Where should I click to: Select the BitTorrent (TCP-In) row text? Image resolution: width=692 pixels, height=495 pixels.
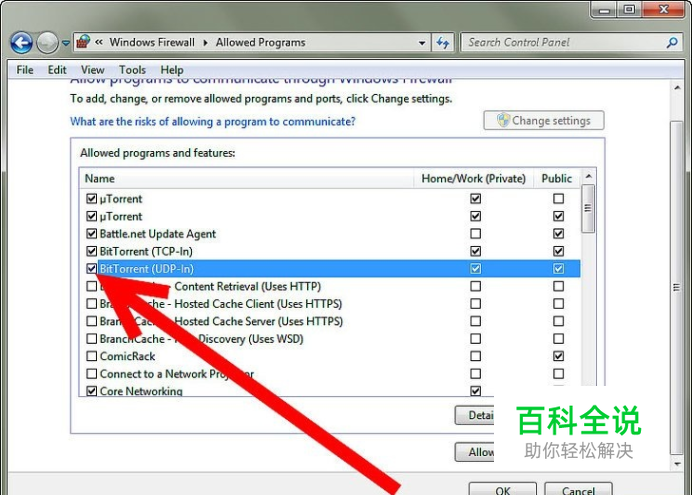pos(146,251)
